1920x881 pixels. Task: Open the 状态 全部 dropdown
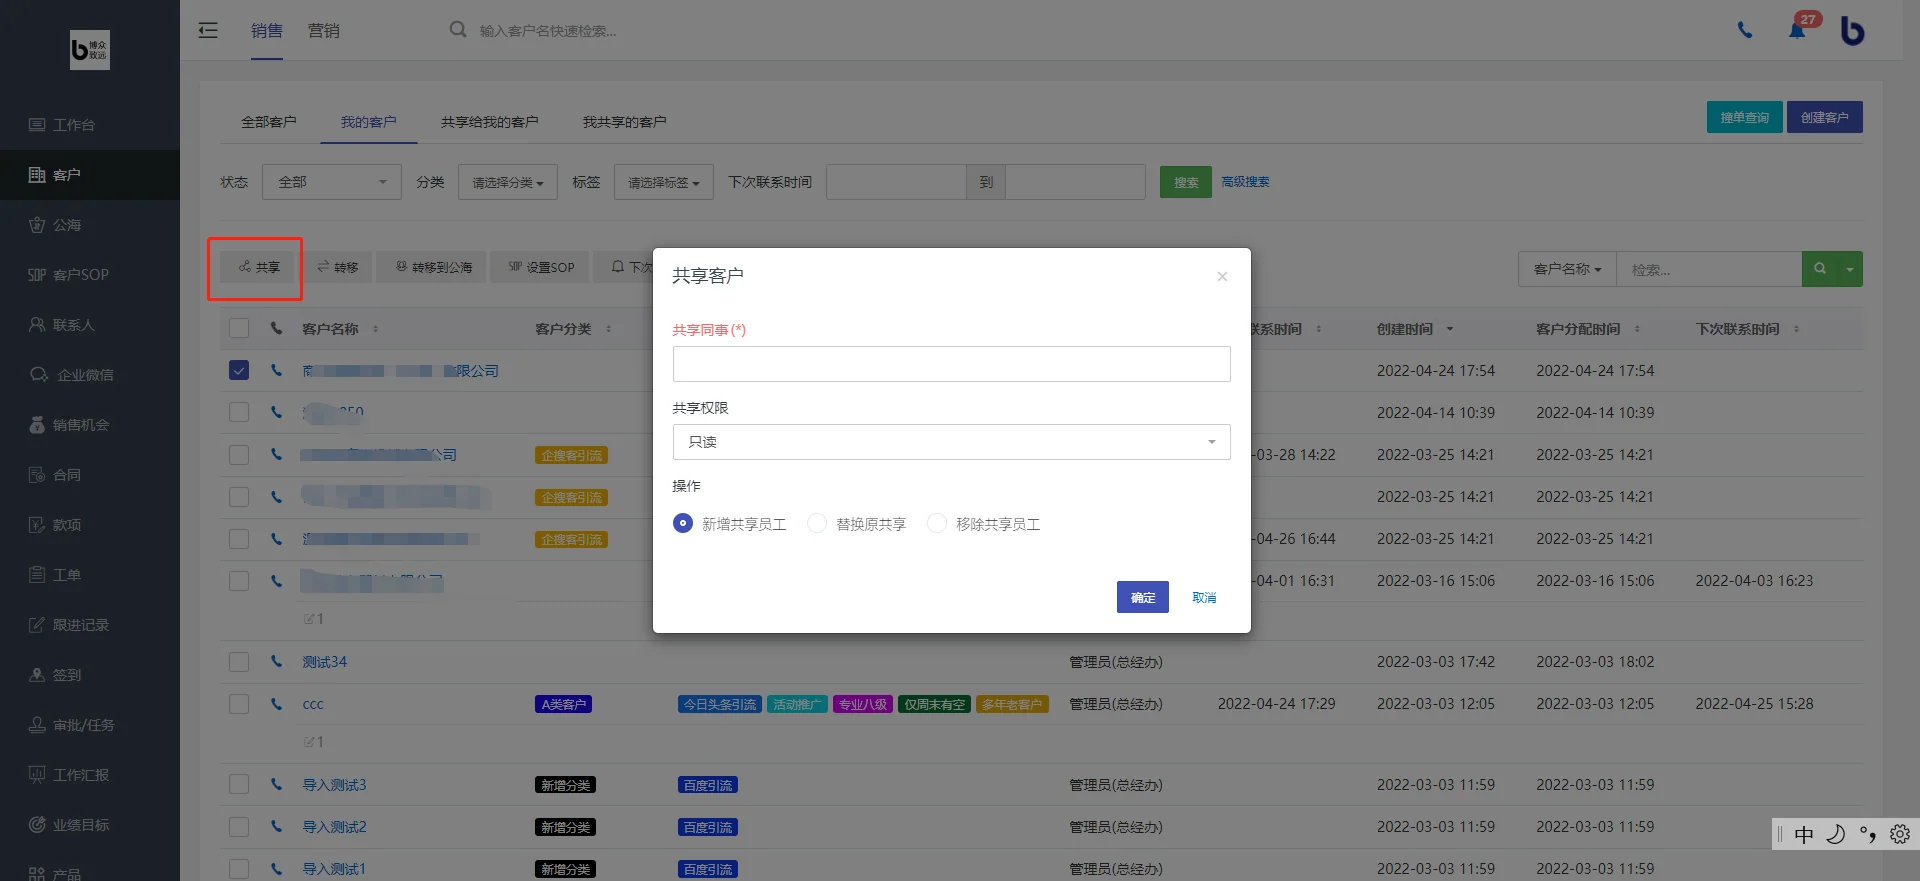point(332,182)
